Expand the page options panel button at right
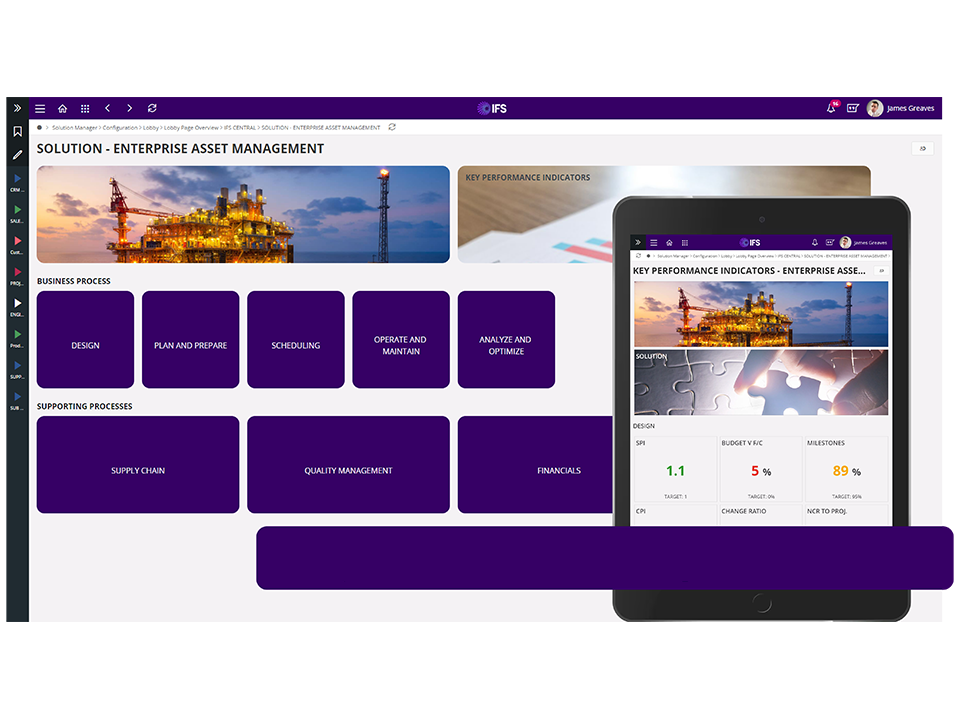 click(x=923, y=148)
